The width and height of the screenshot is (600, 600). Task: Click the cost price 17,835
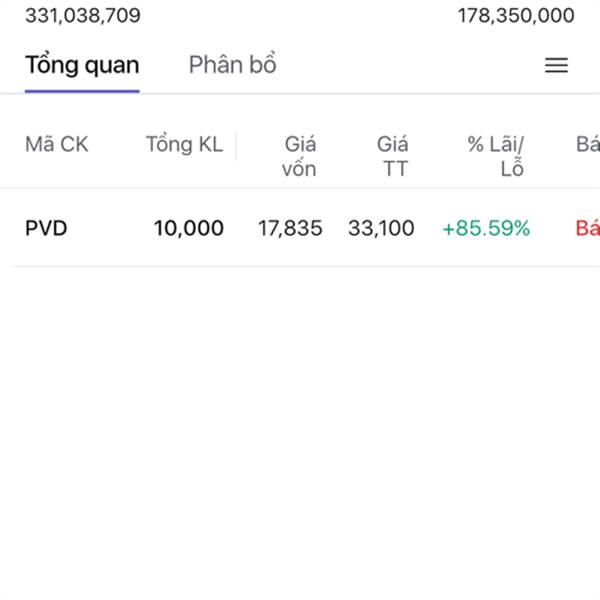(290, 229)
